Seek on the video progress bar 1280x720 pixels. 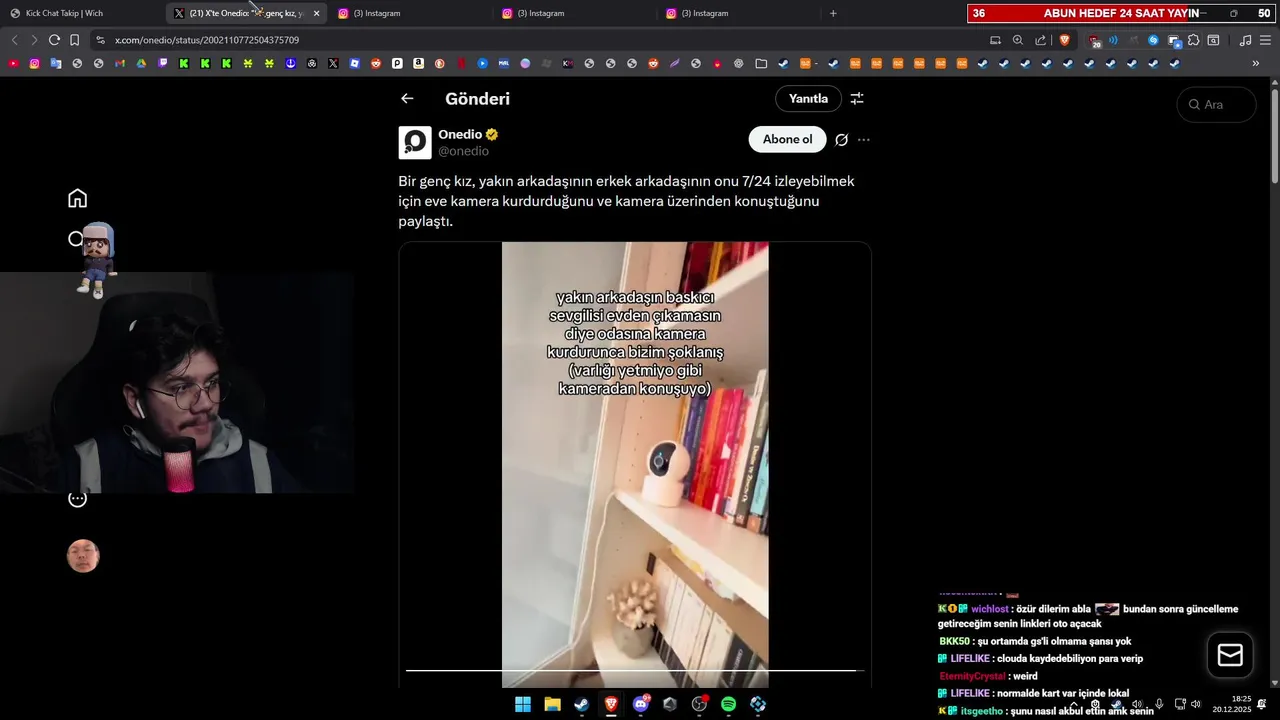tap(635, 670)
